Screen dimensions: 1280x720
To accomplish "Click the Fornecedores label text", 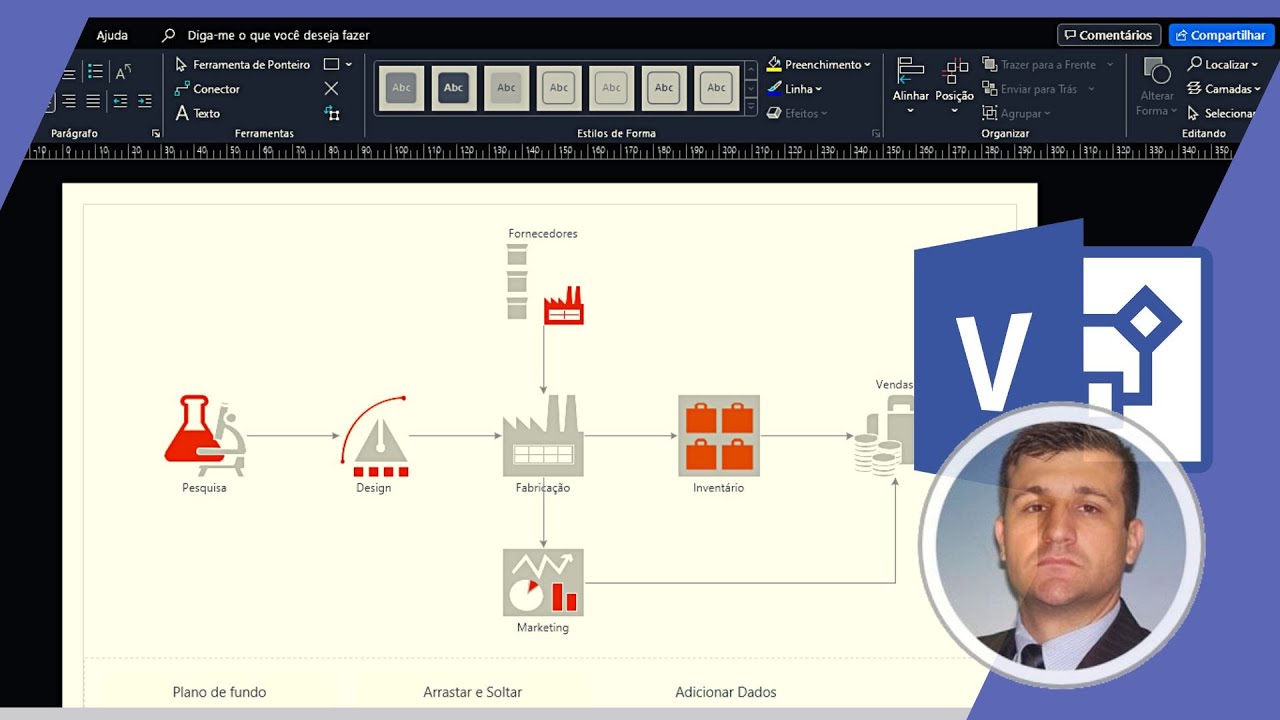I will click(x=543, y=234).
